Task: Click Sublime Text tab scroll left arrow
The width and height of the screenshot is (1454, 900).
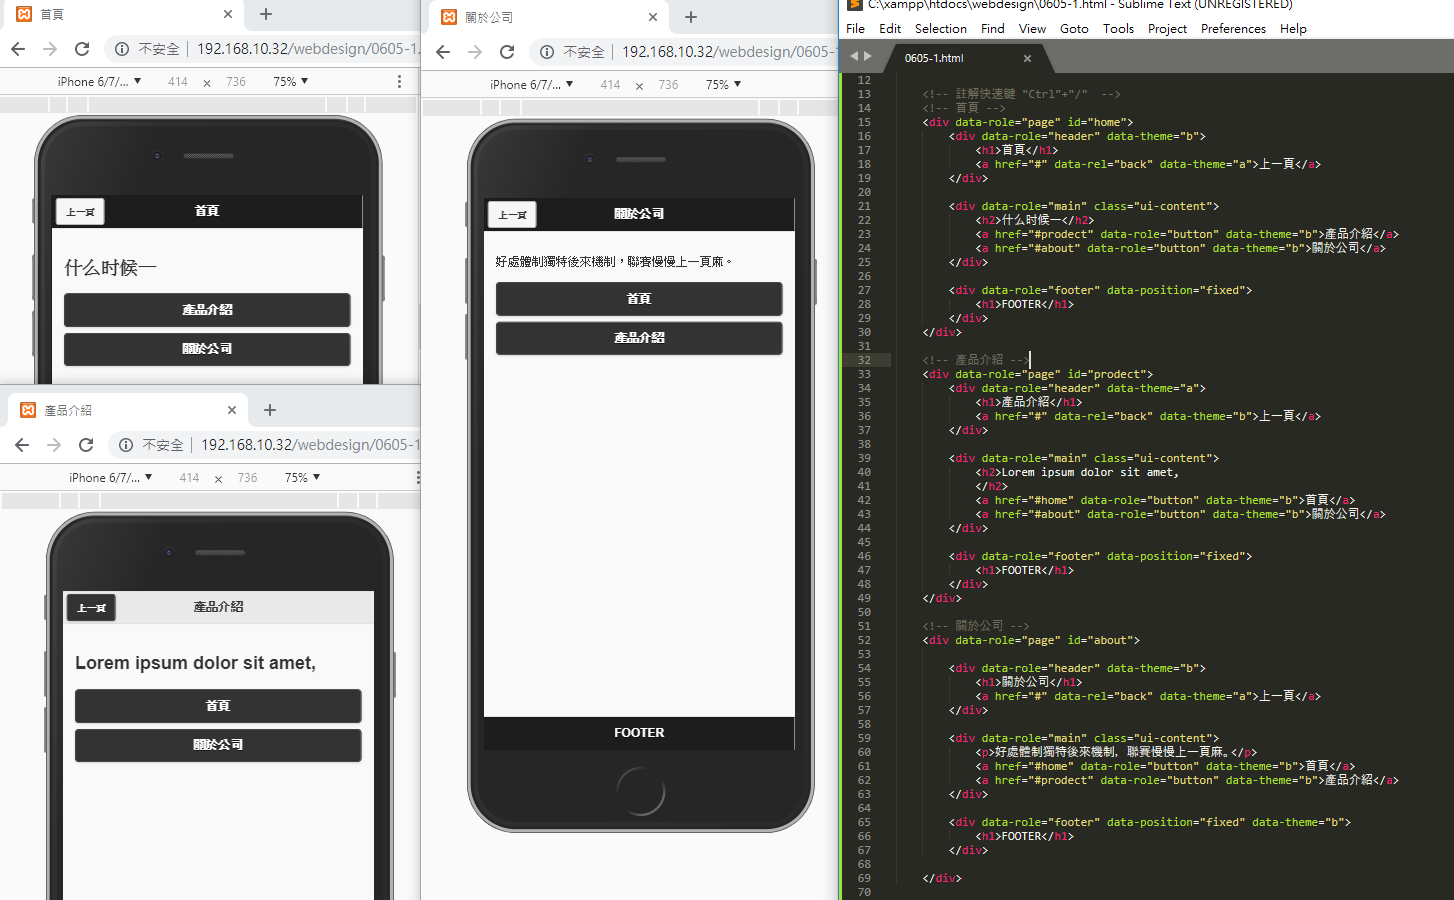Action: coord(854,57)
